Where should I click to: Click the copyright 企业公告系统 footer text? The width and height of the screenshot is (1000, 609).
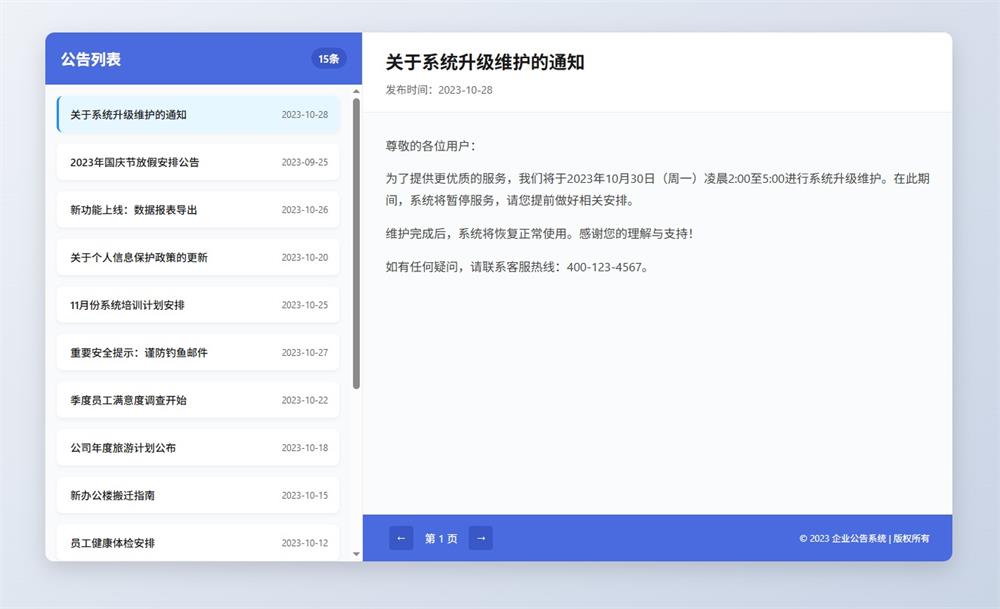coord(864,538)
